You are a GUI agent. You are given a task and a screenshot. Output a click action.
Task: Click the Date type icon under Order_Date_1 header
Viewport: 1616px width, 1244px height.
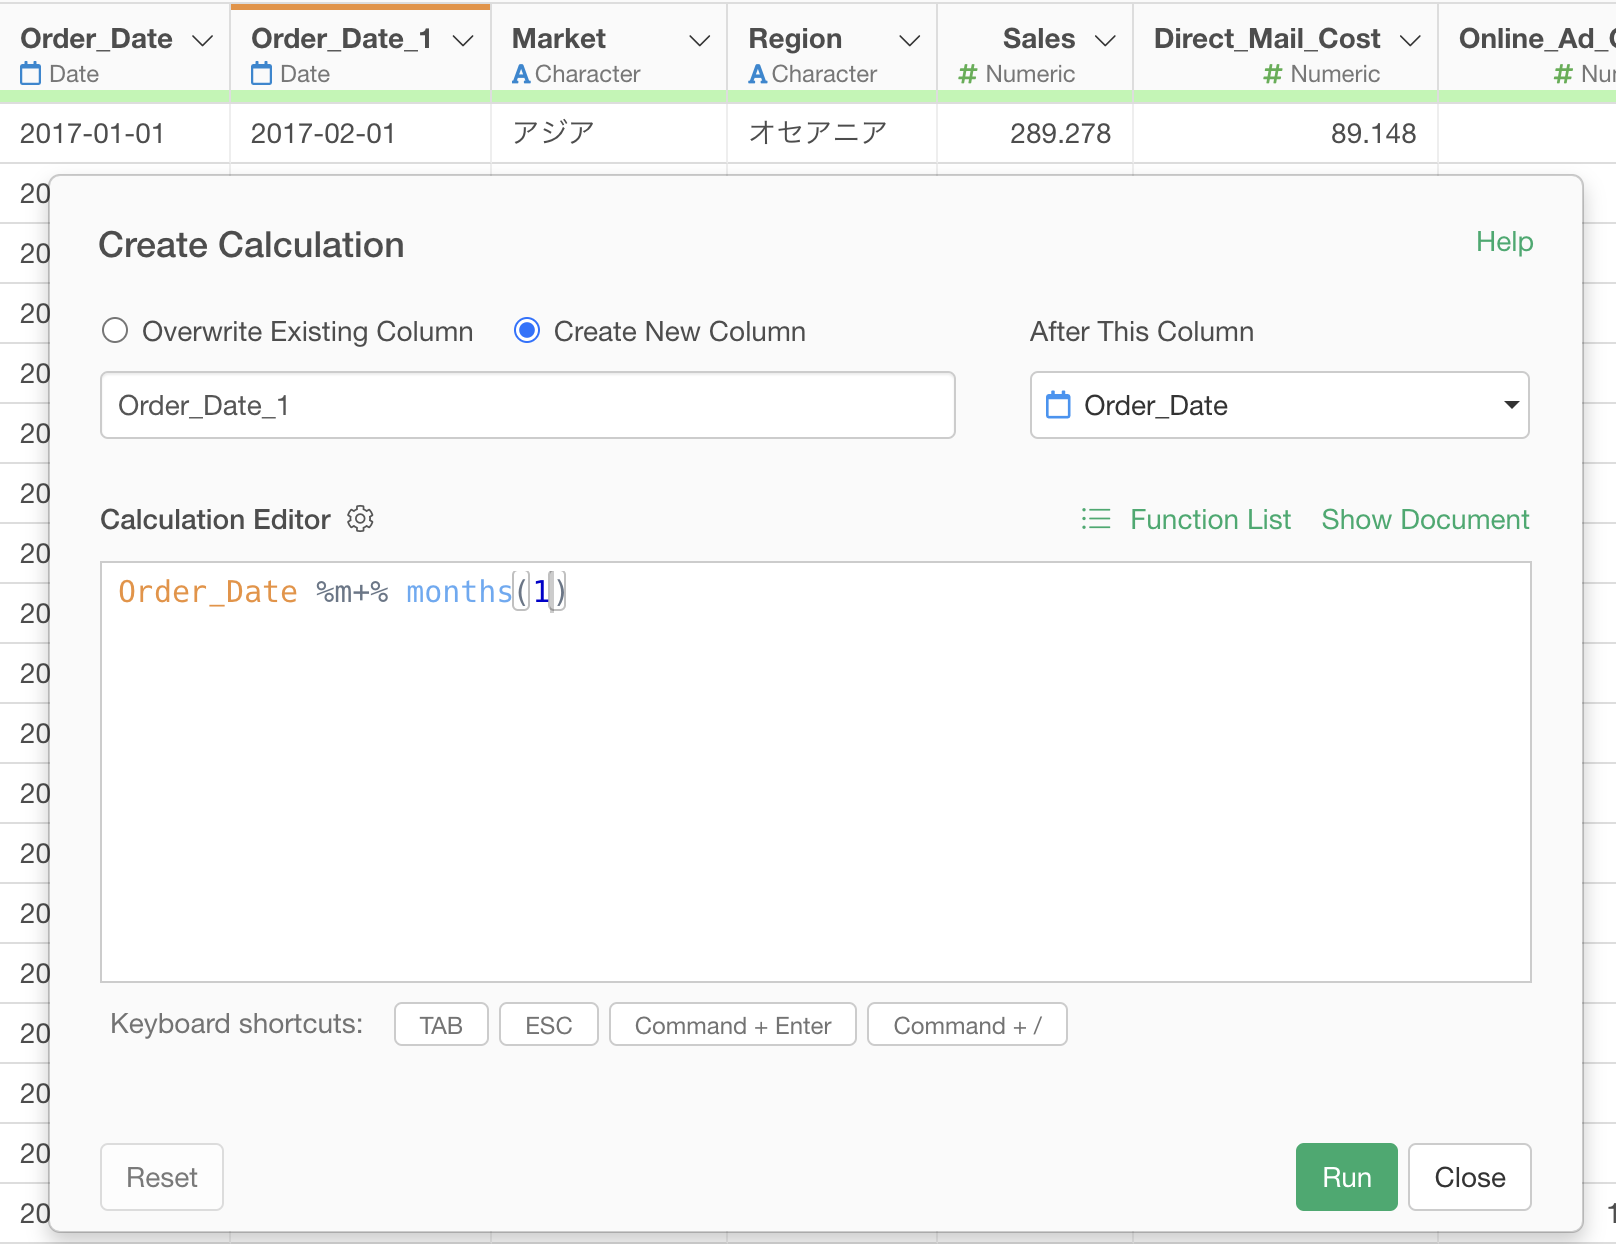click(261, 73)
